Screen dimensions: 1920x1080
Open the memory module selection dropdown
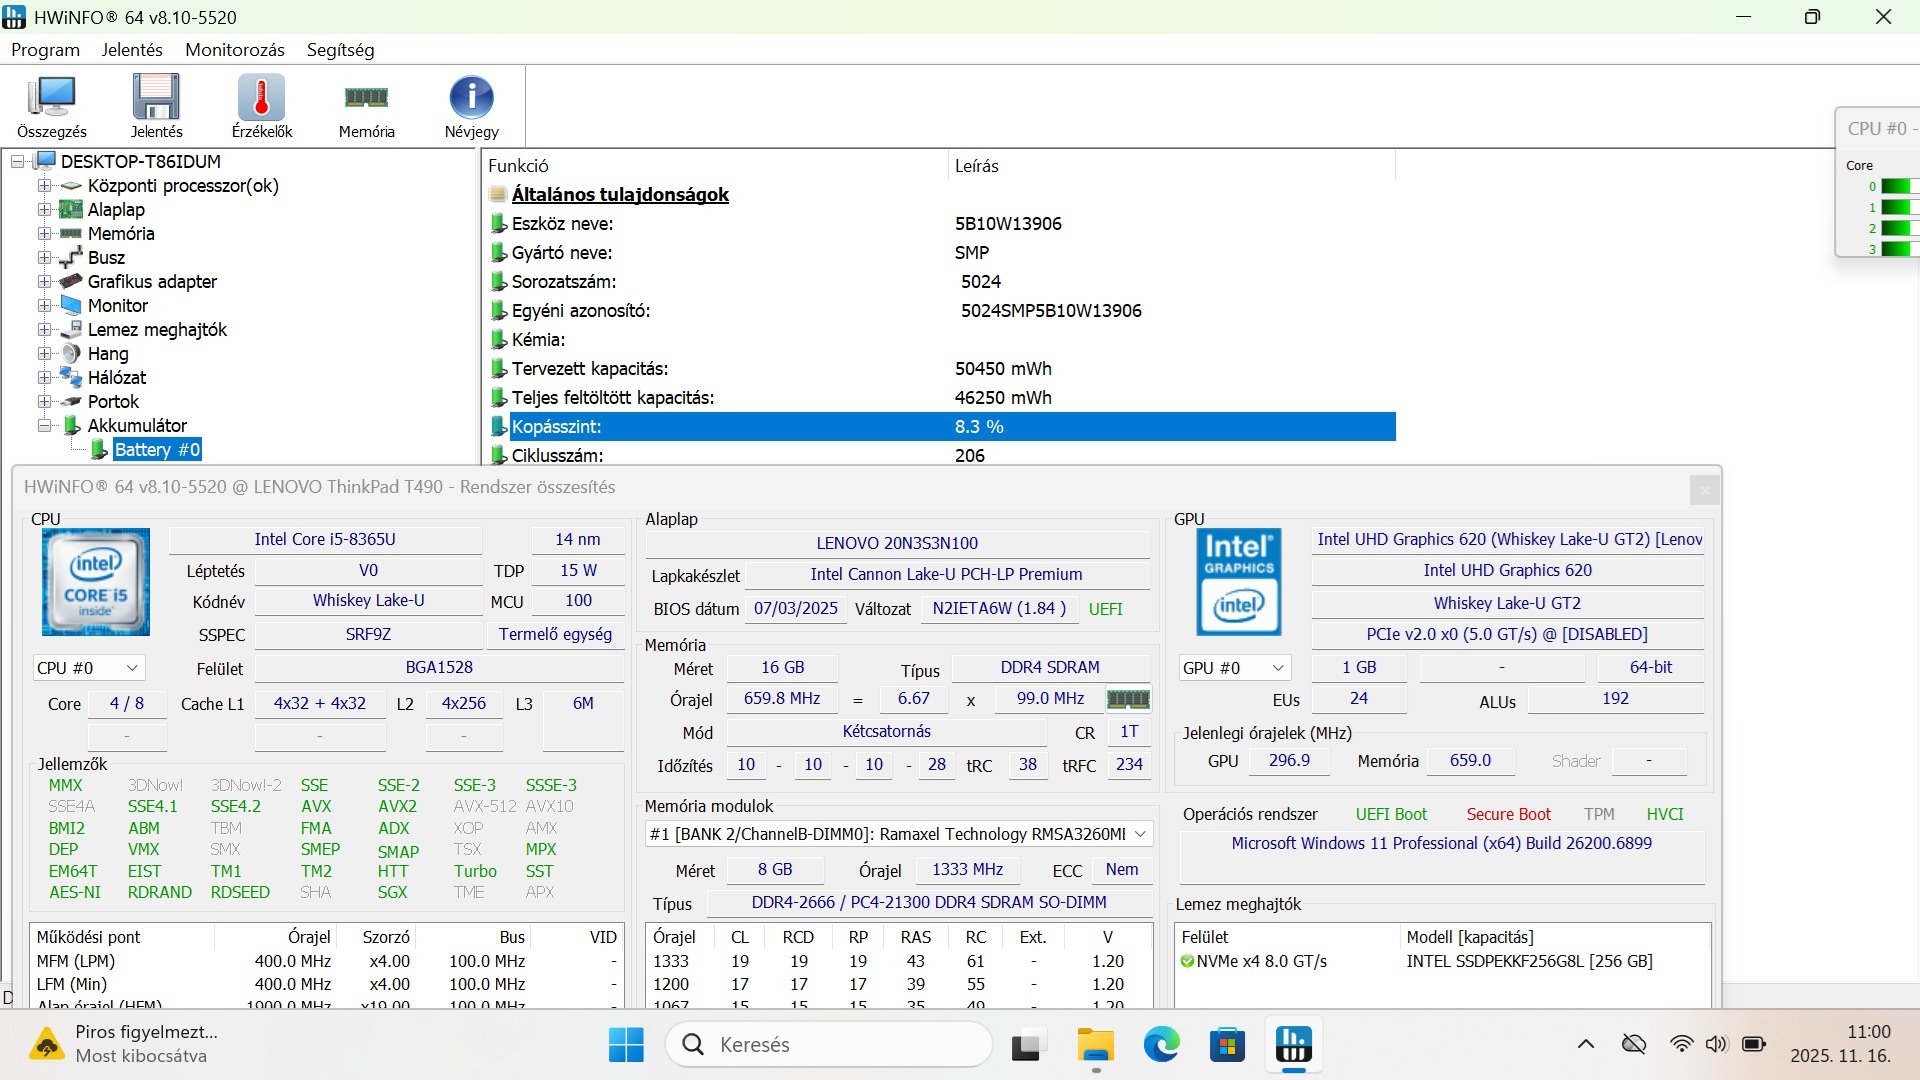click(898, 834)
